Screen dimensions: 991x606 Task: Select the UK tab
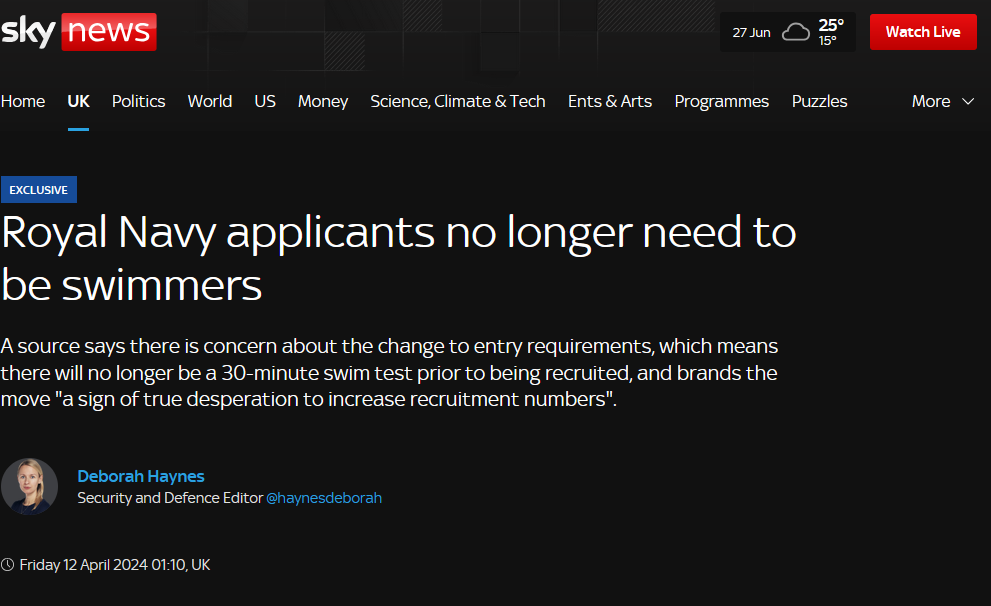[78, 101]
